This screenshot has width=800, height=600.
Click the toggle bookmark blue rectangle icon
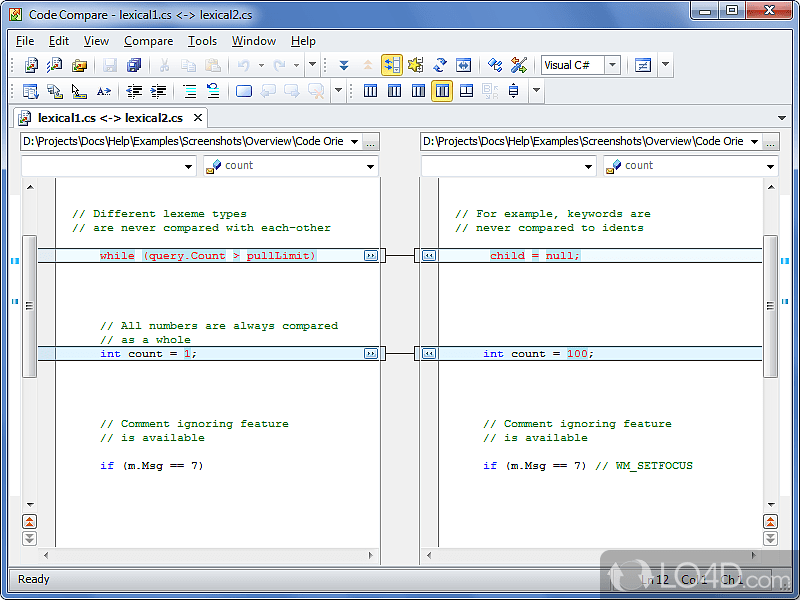[244, 91]
